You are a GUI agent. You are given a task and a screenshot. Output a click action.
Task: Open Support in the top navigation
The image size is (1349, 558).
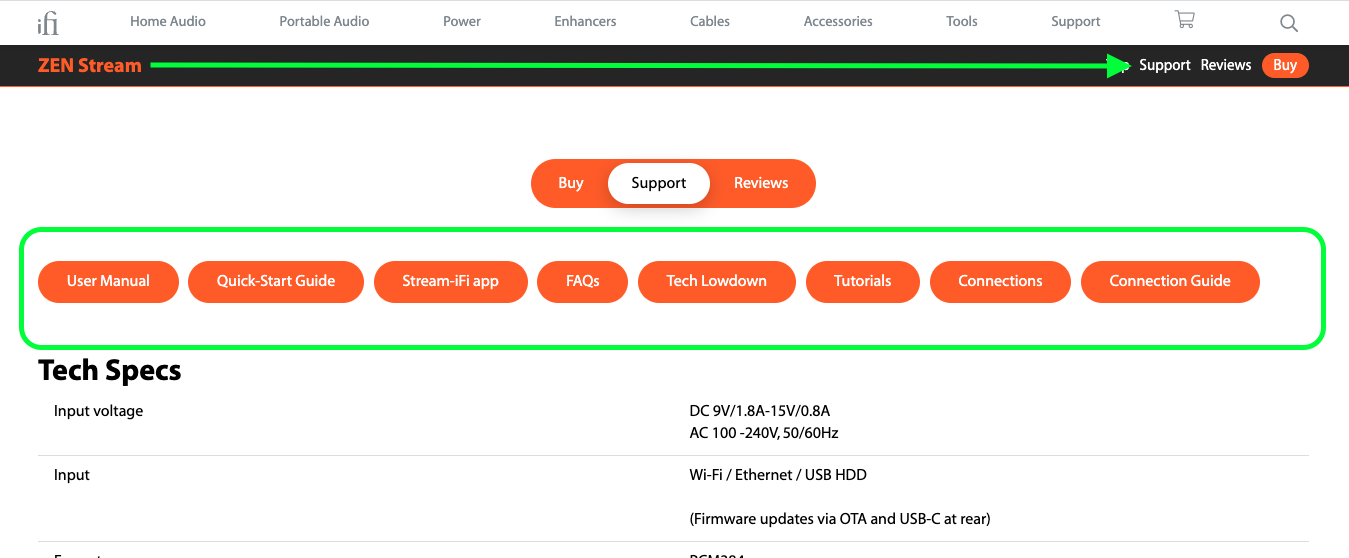click(x=1076, y=21)
